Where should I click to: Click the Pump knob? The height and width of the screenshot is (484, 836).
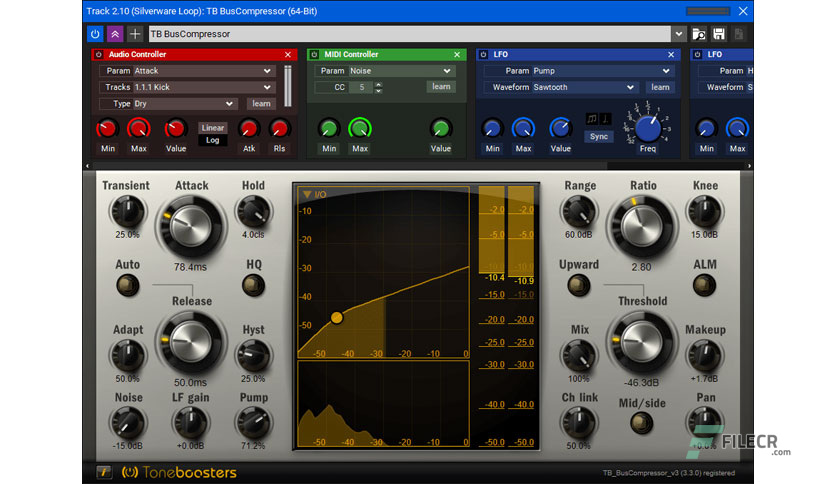pos(253,423)
